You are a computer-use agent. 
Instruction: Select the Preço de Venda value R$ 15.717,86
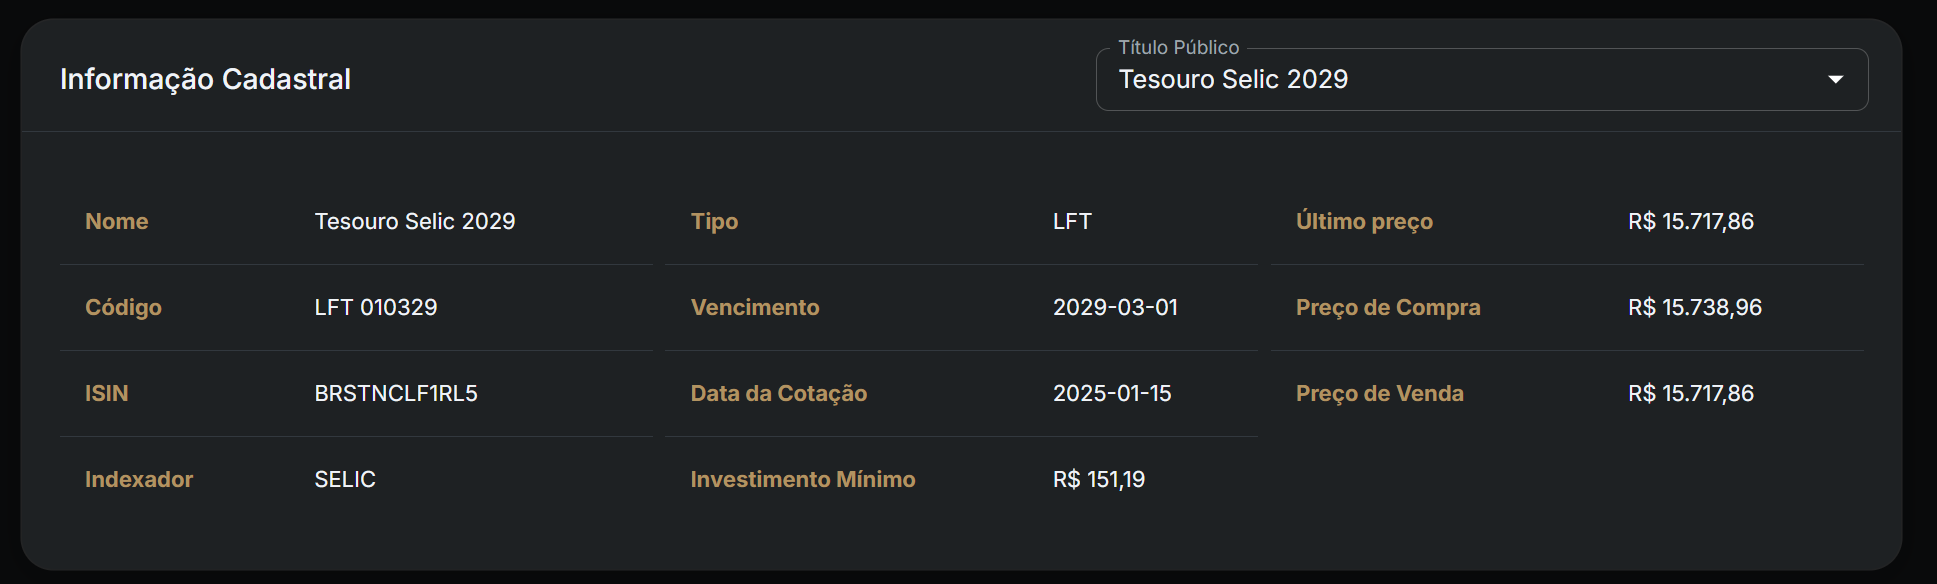[x=1690, y=393]
